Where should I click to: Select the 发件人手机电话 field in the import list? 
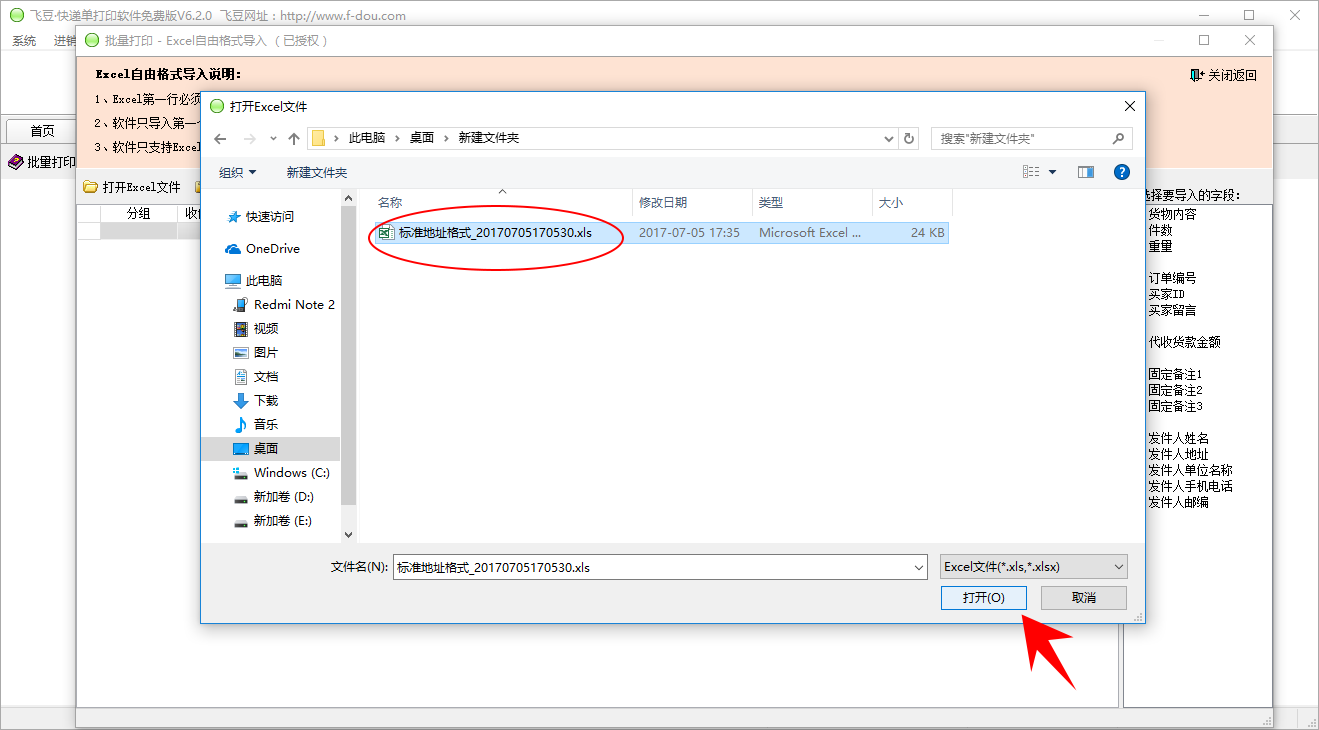point(1190,486)
